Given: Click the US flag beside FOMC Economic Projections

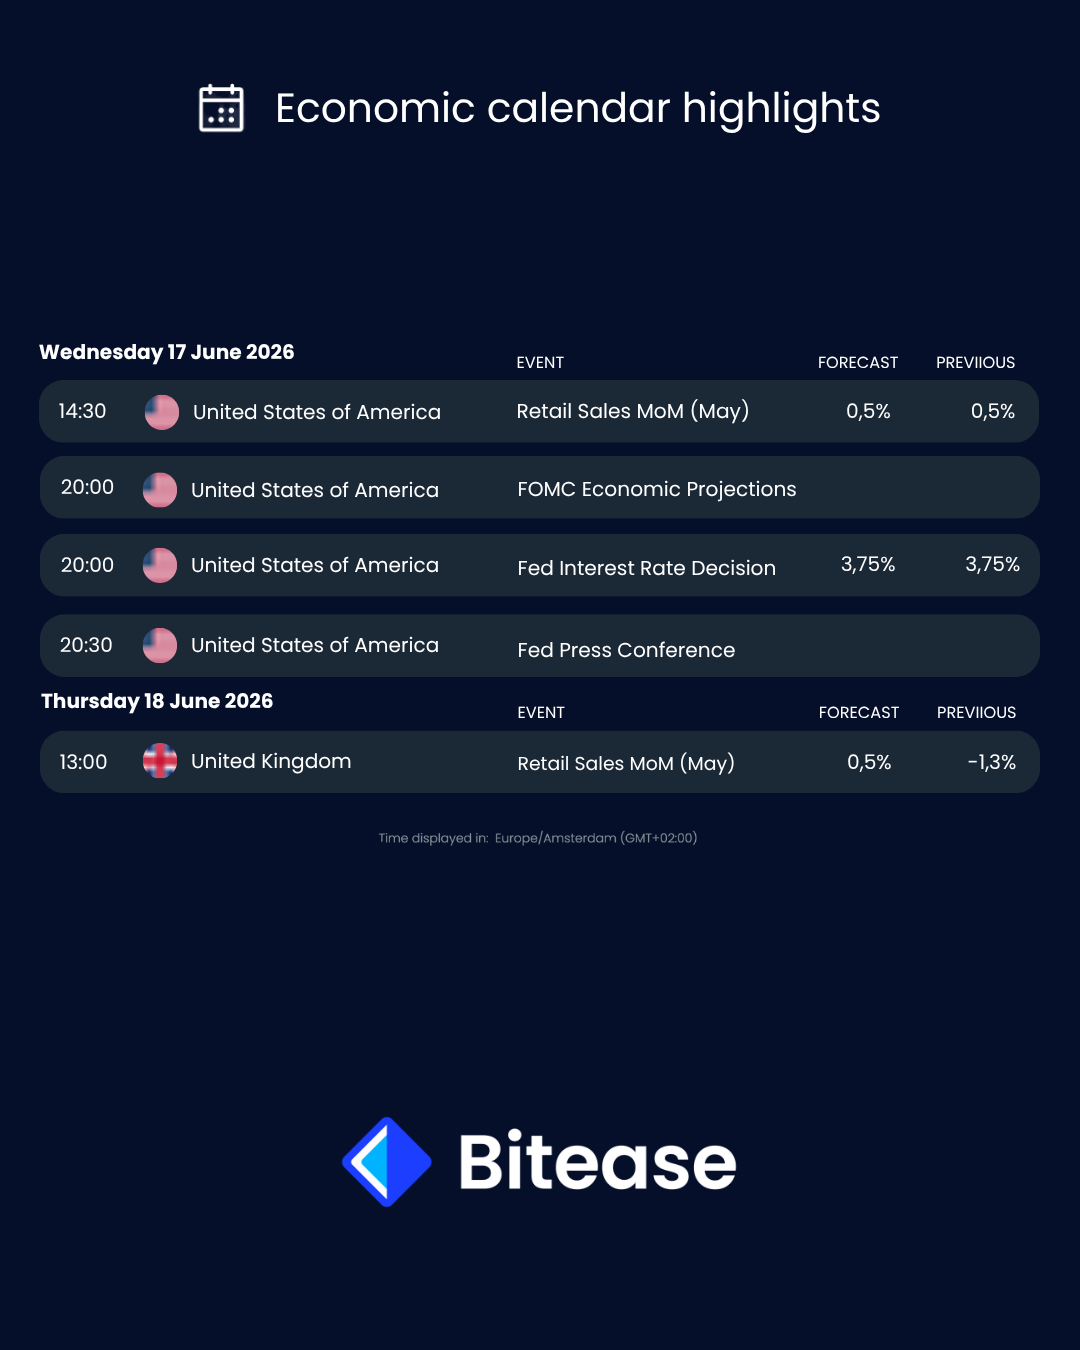Looking at the screenshot, I should pos(160,490).
